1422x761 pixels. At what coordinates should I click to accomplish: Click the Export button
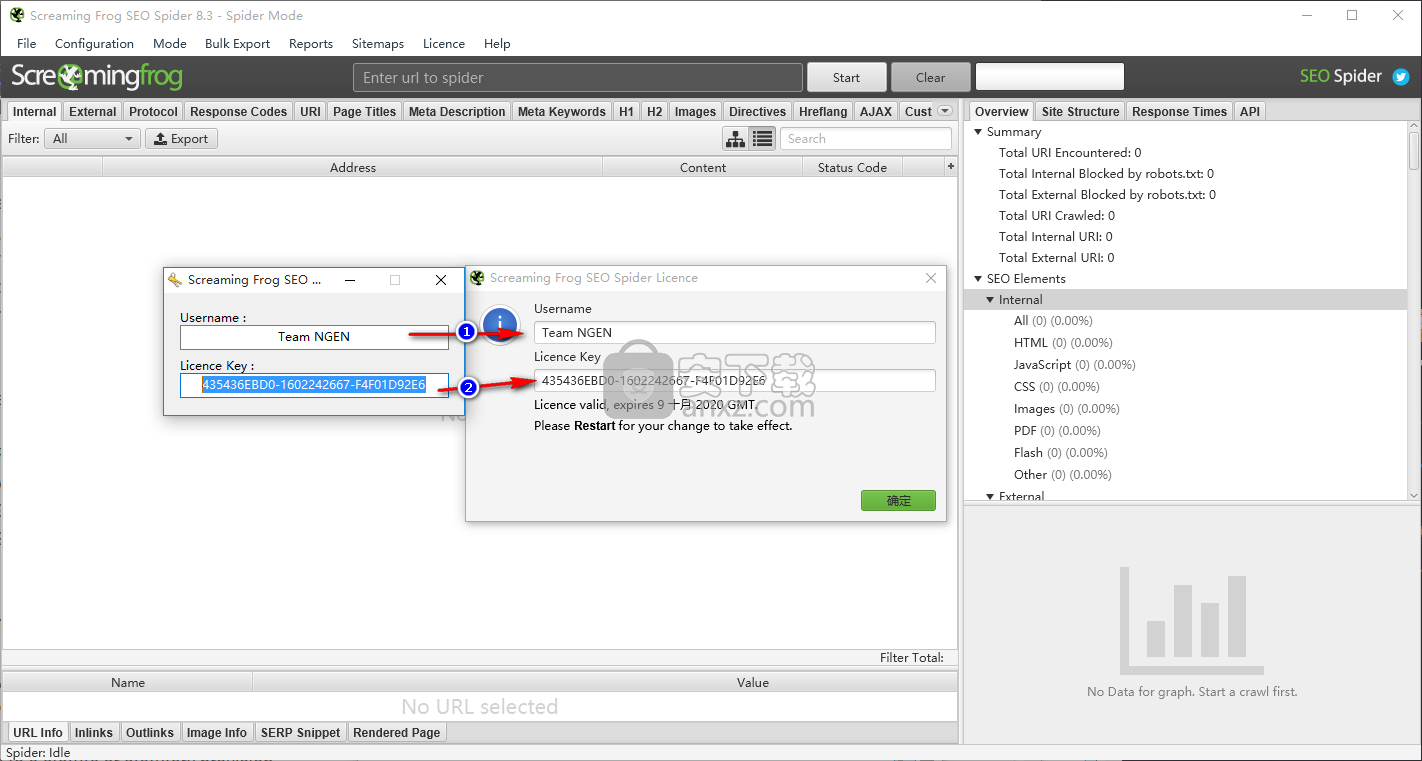[x=181, y=139]
